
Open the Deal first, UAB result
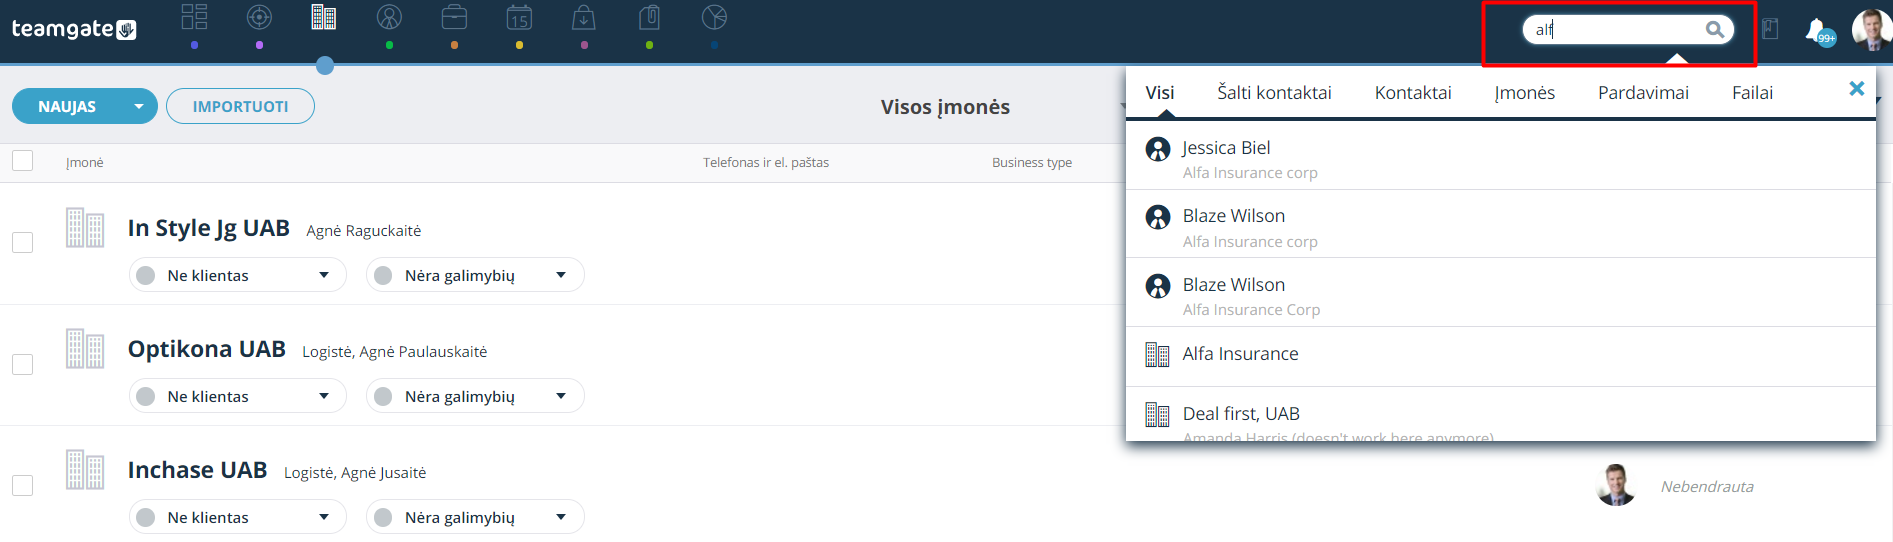[1500, 414]
